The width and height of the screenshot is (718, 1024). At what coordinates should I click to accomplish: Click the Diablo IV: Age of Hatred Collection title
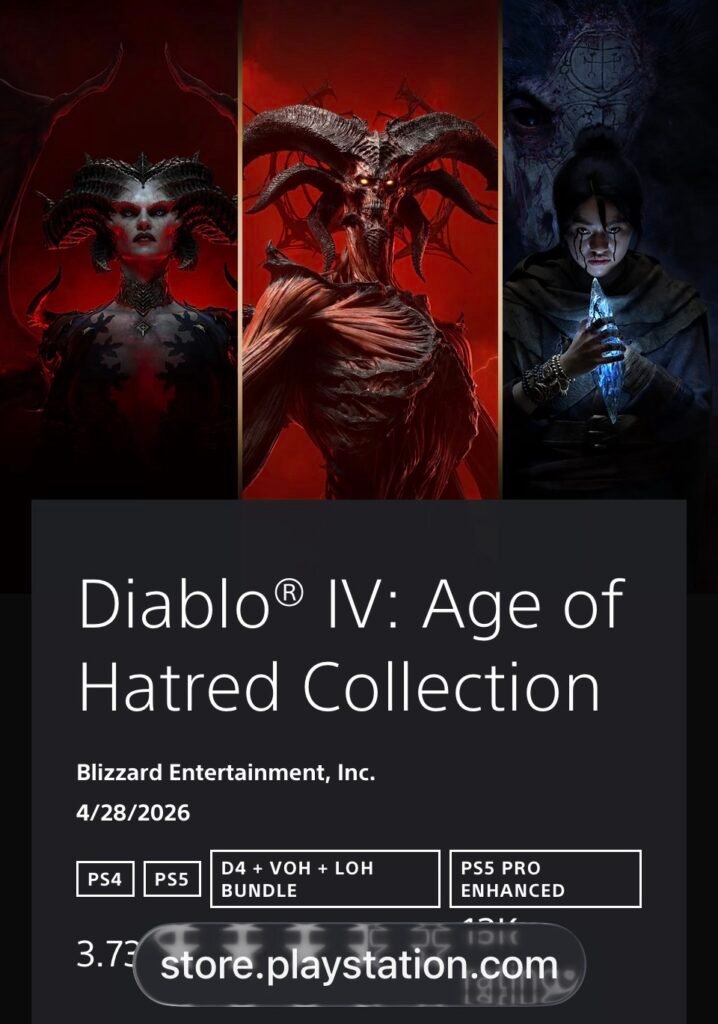pos(351,645)
